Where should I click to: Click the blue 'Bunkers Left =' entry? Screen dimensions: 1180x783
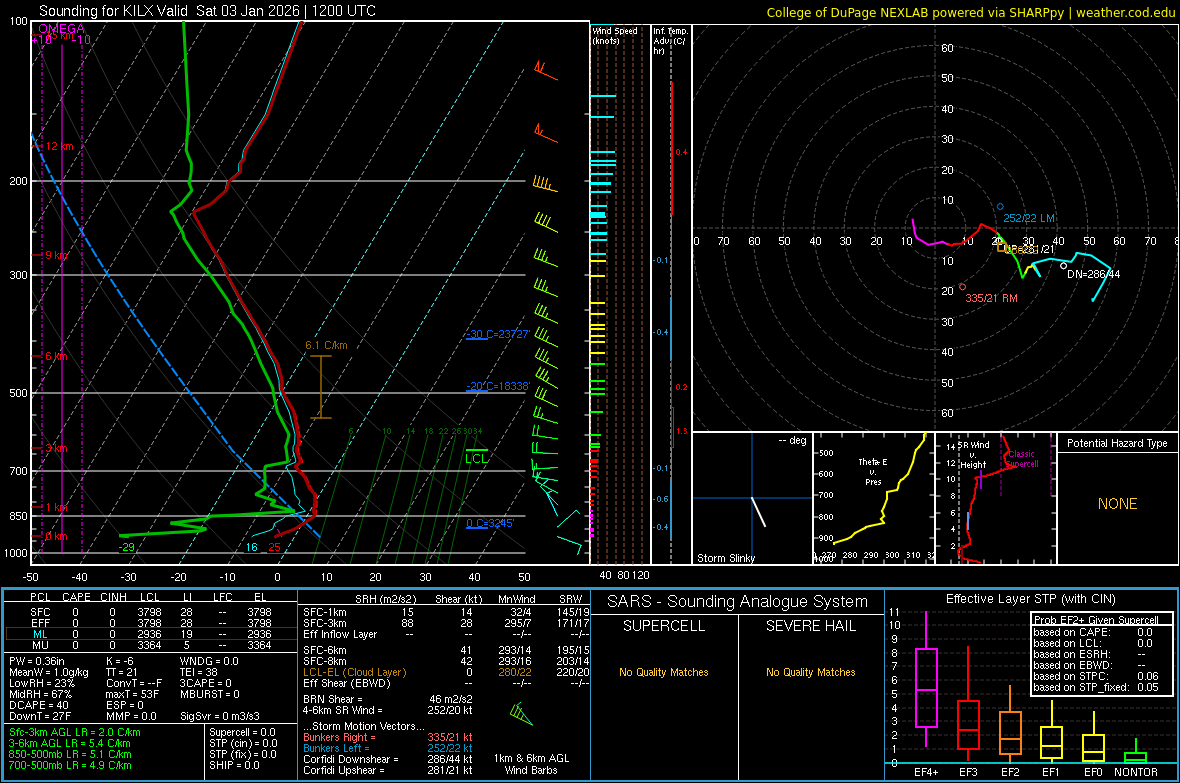tap(388, 748)
